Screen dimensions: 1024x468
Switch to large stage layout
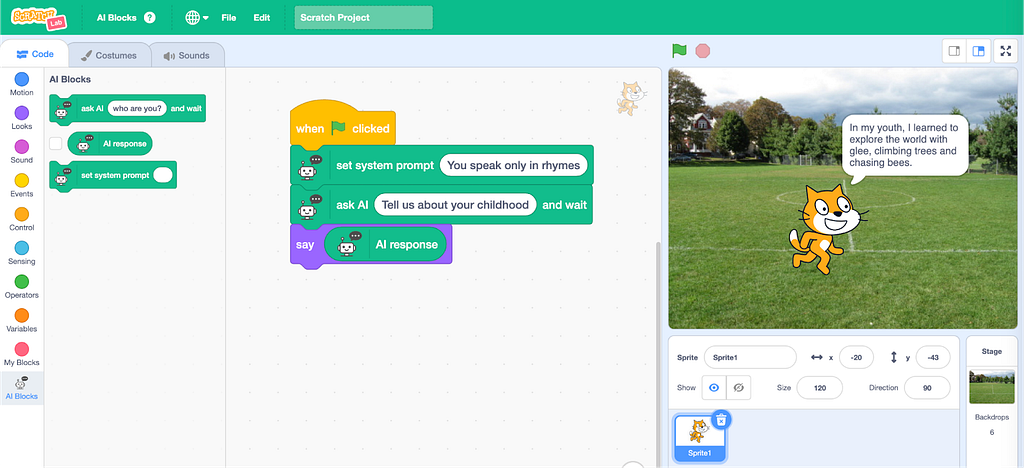[978, 51]
